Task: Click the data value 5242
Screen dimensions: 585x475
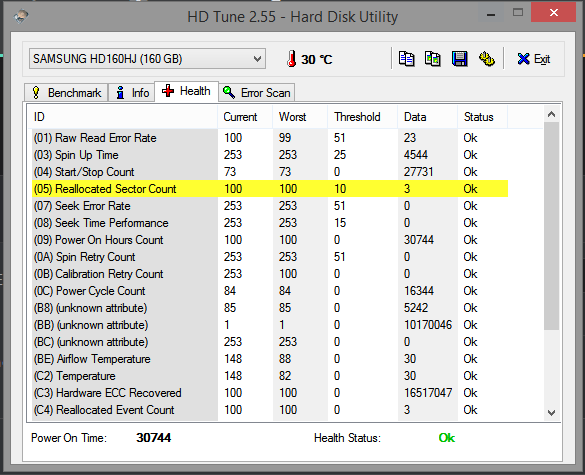Action: [x=416, y=308]
